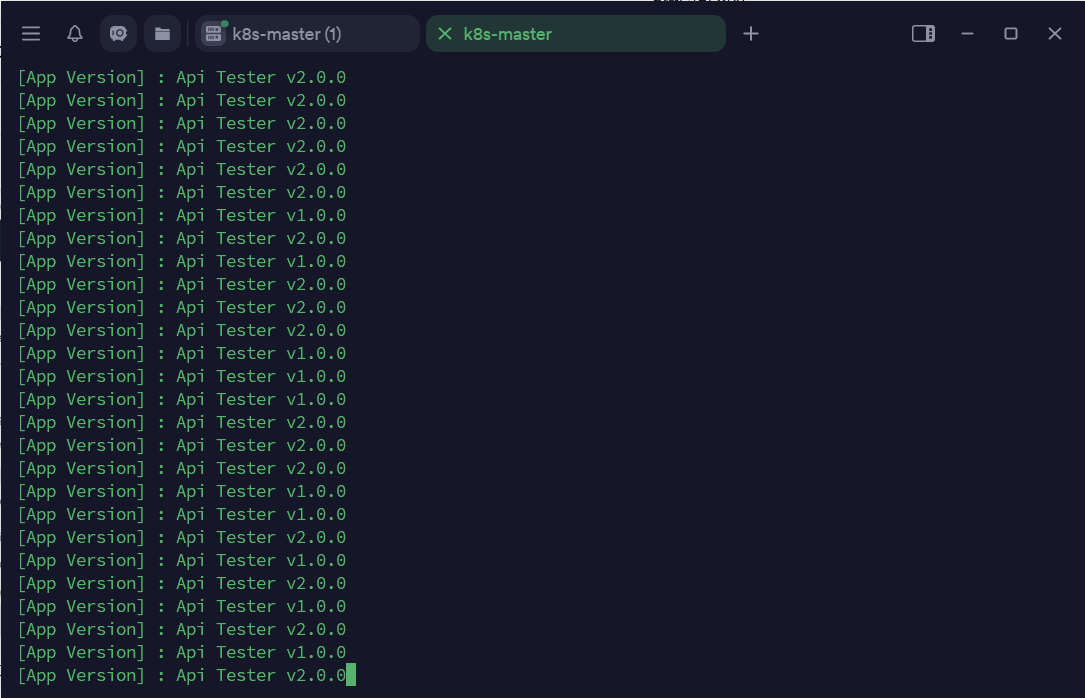Add a new session tab with plus
Screen dimensions: 1085x698
point(751,34)
